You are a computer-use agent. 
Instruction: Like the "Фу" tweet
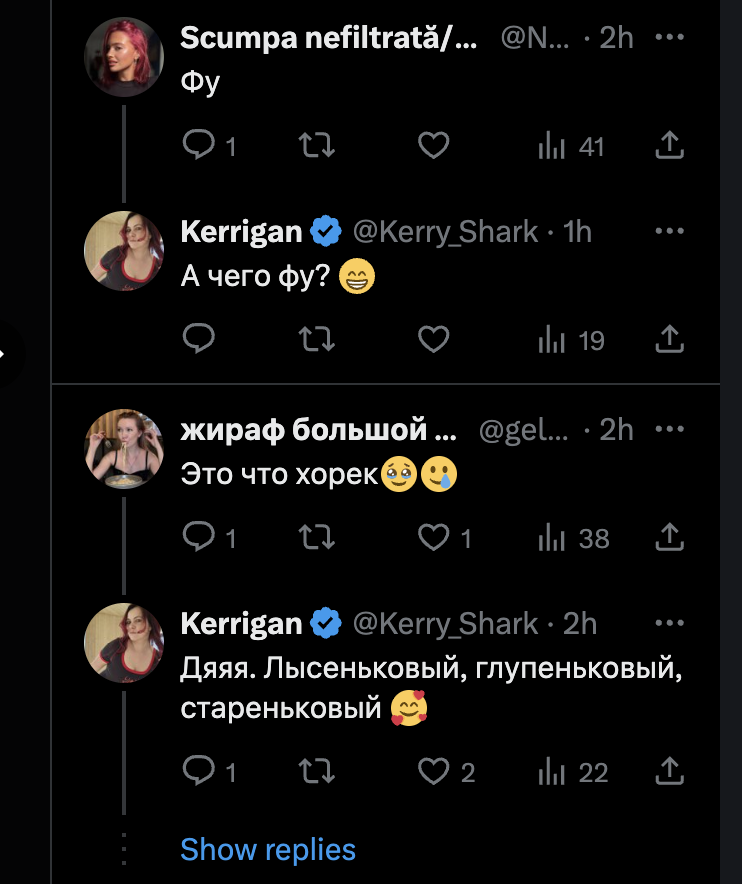click(433, 147)
